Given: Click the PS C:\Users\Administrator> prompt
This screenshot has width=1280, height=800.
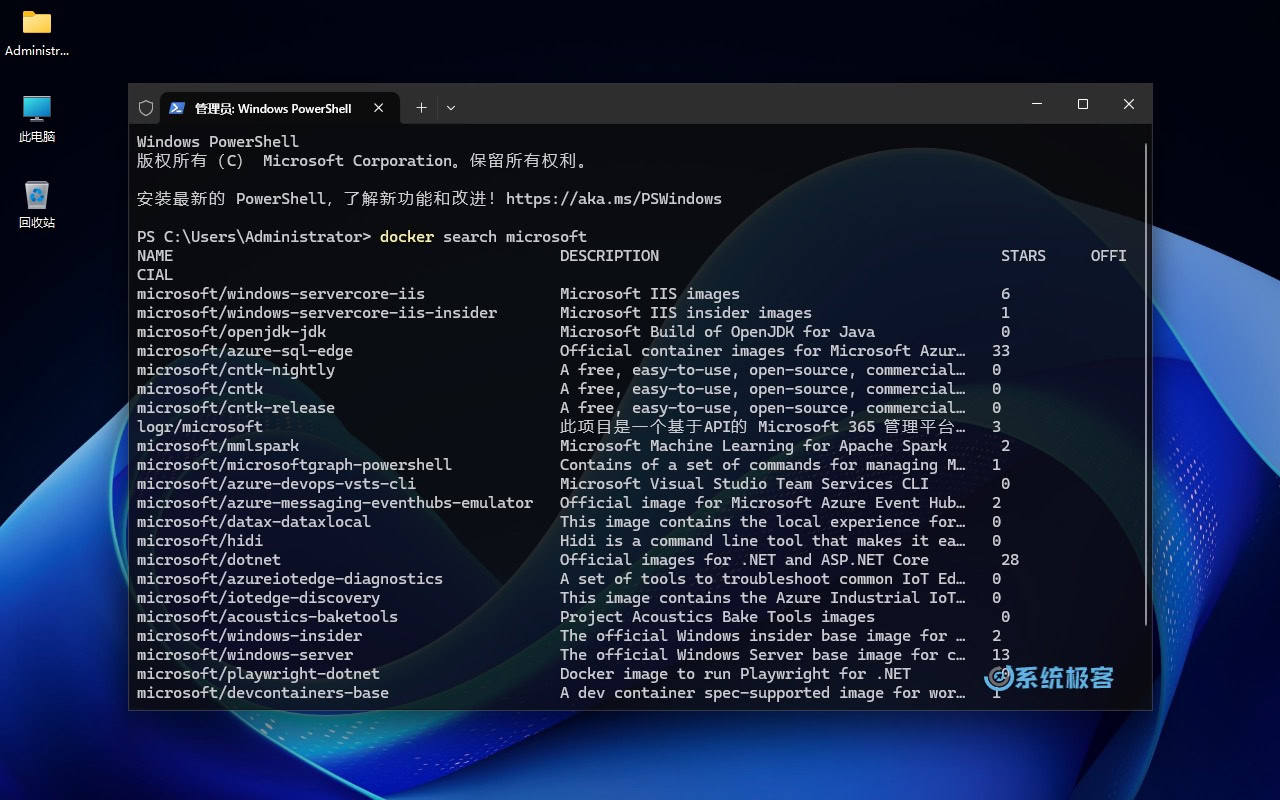Looking at the screenshot, I should (x=254, y=237).
